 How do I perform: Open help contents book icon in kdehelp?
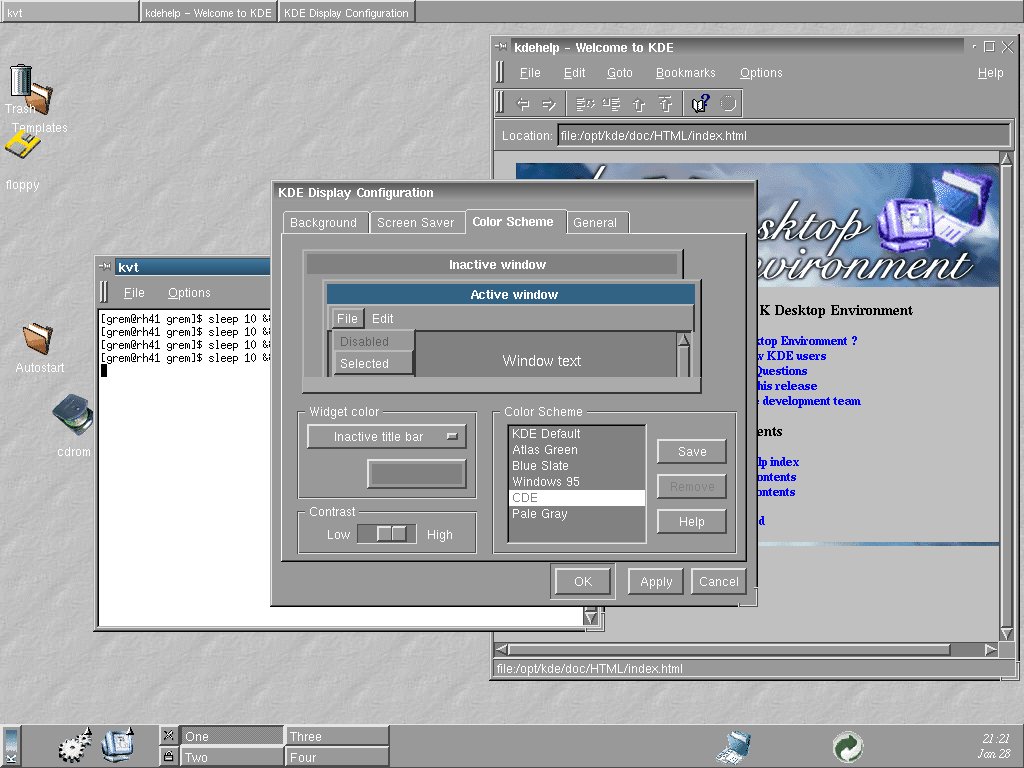point(700,104)
